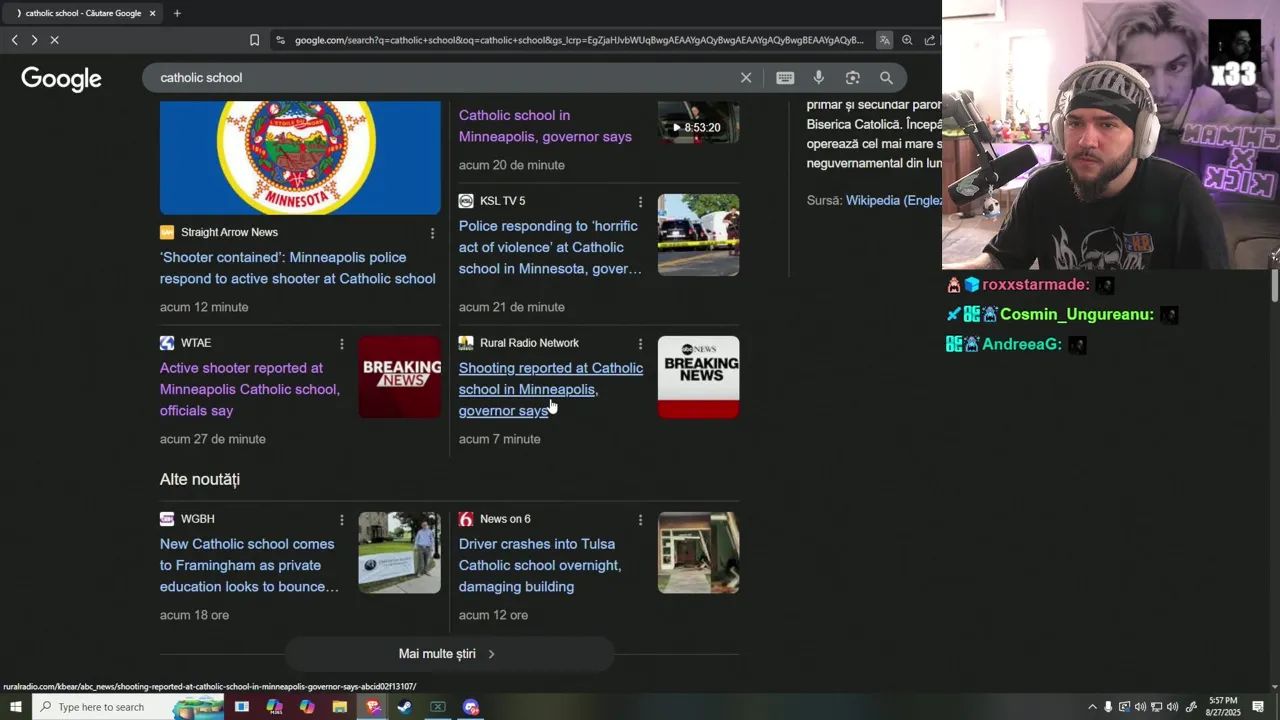Submit search with the magnifier icon
This screenshot has width=1280, height=720.
coord(886,78)
